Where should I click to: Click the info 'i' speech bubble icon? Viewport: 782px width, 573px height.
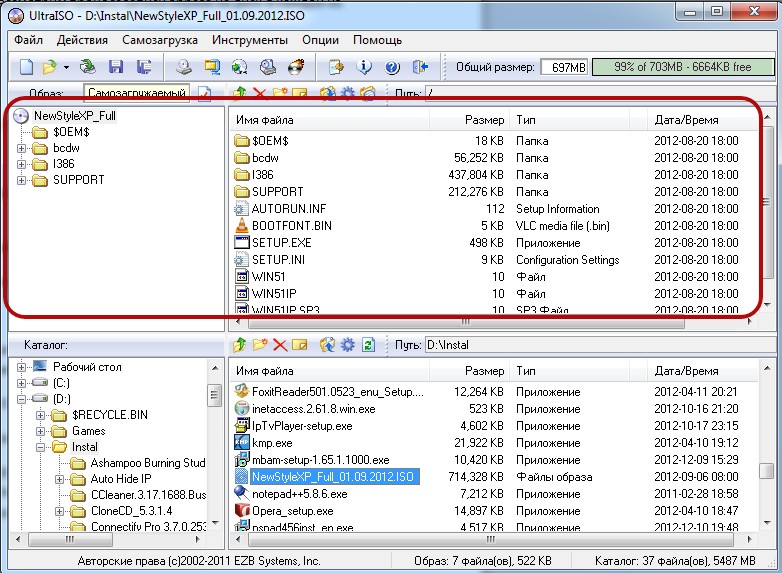tap(364, 67)
